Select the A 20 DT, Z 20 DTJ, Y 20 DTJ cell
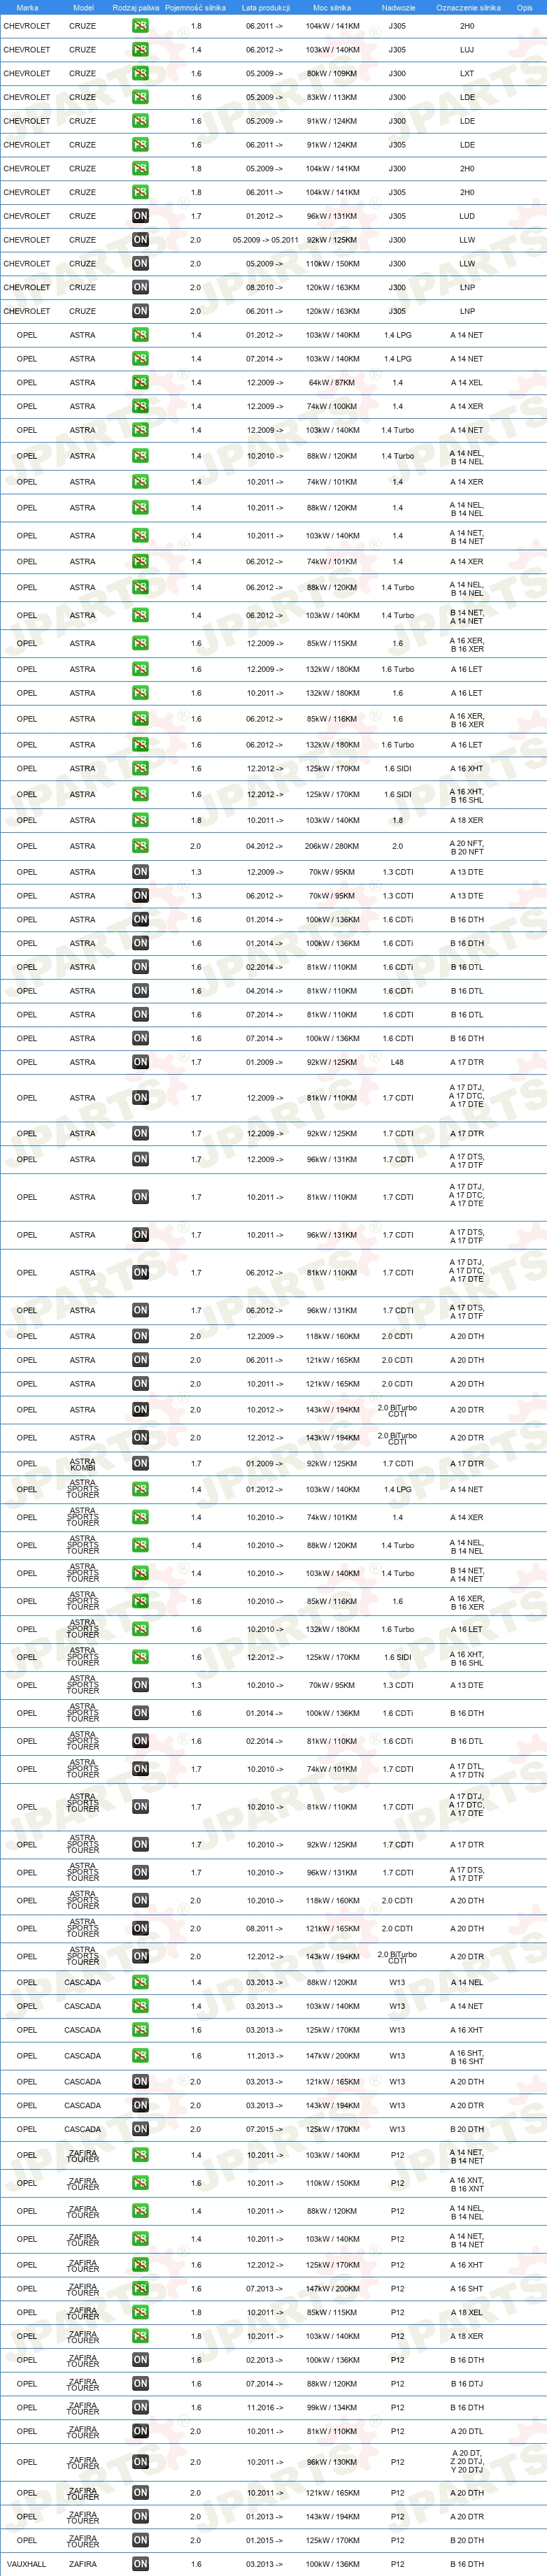 click(x=467, y=2462)
